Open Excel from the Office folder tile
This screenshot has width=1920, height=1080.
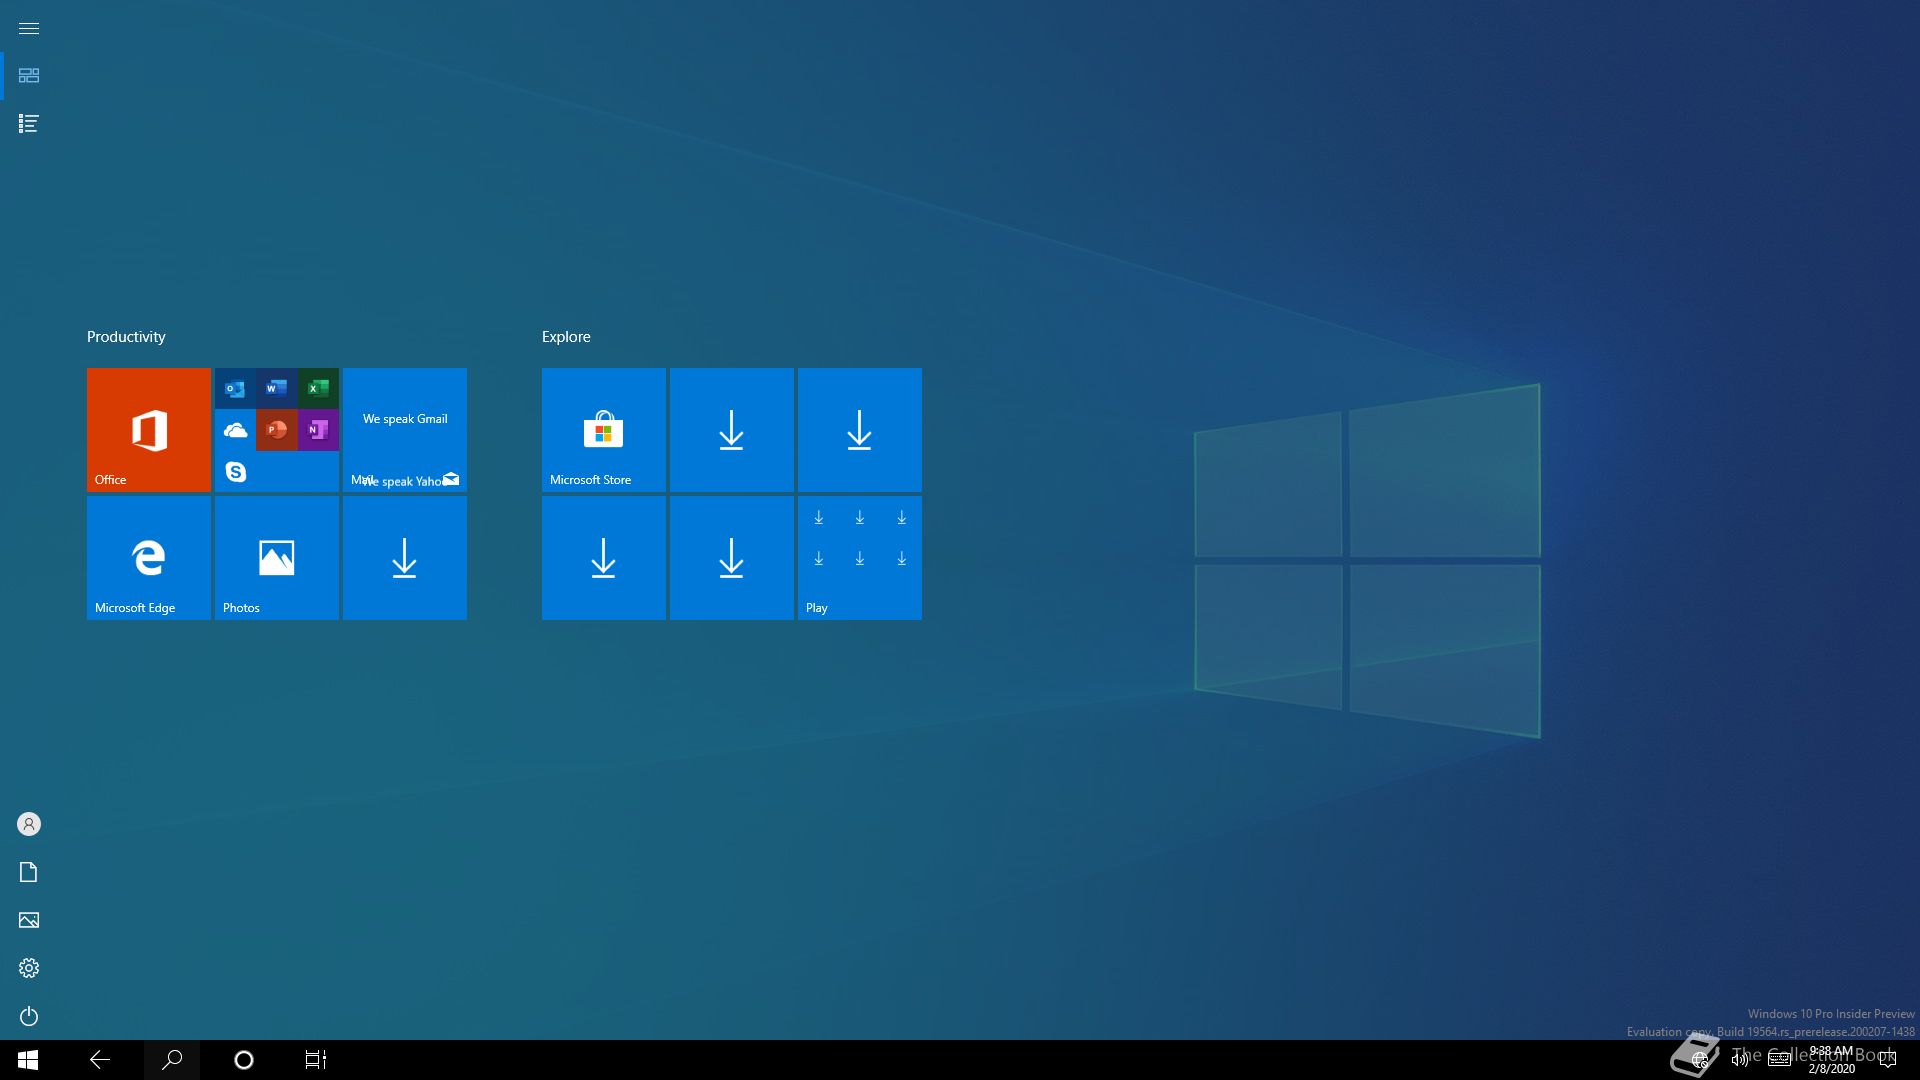click(x=318, y=389)
